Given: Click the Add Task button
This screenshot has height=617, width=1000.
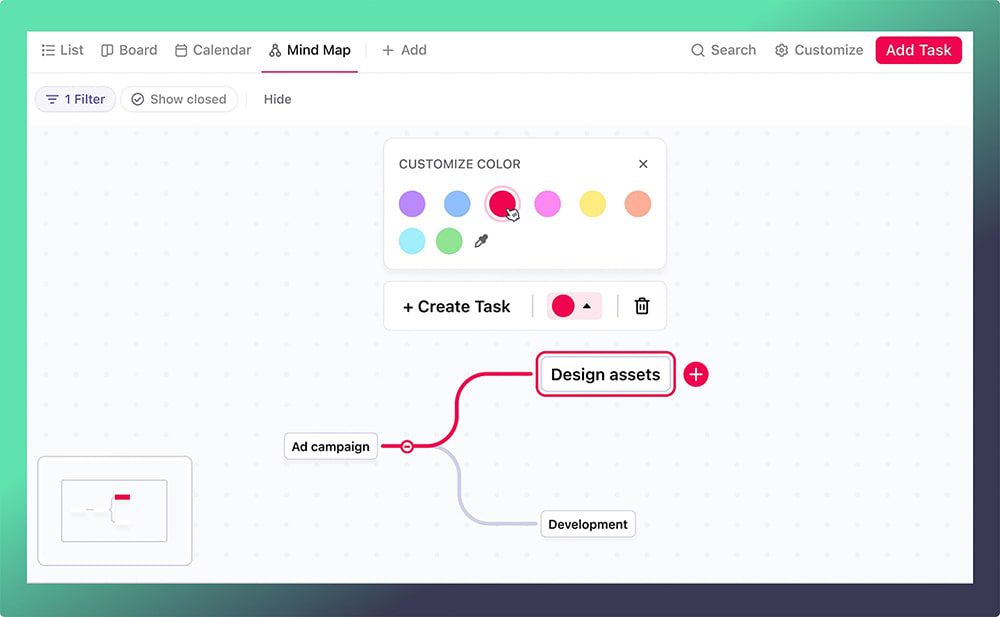Looking at the screenshot, I should [x=918, y=50].
